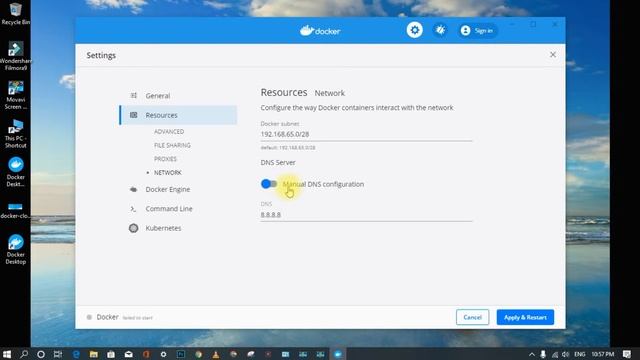Screen dimensions: 640x360
Task: Open Photoshop from taskbar
Action: (x=181, y=354)
